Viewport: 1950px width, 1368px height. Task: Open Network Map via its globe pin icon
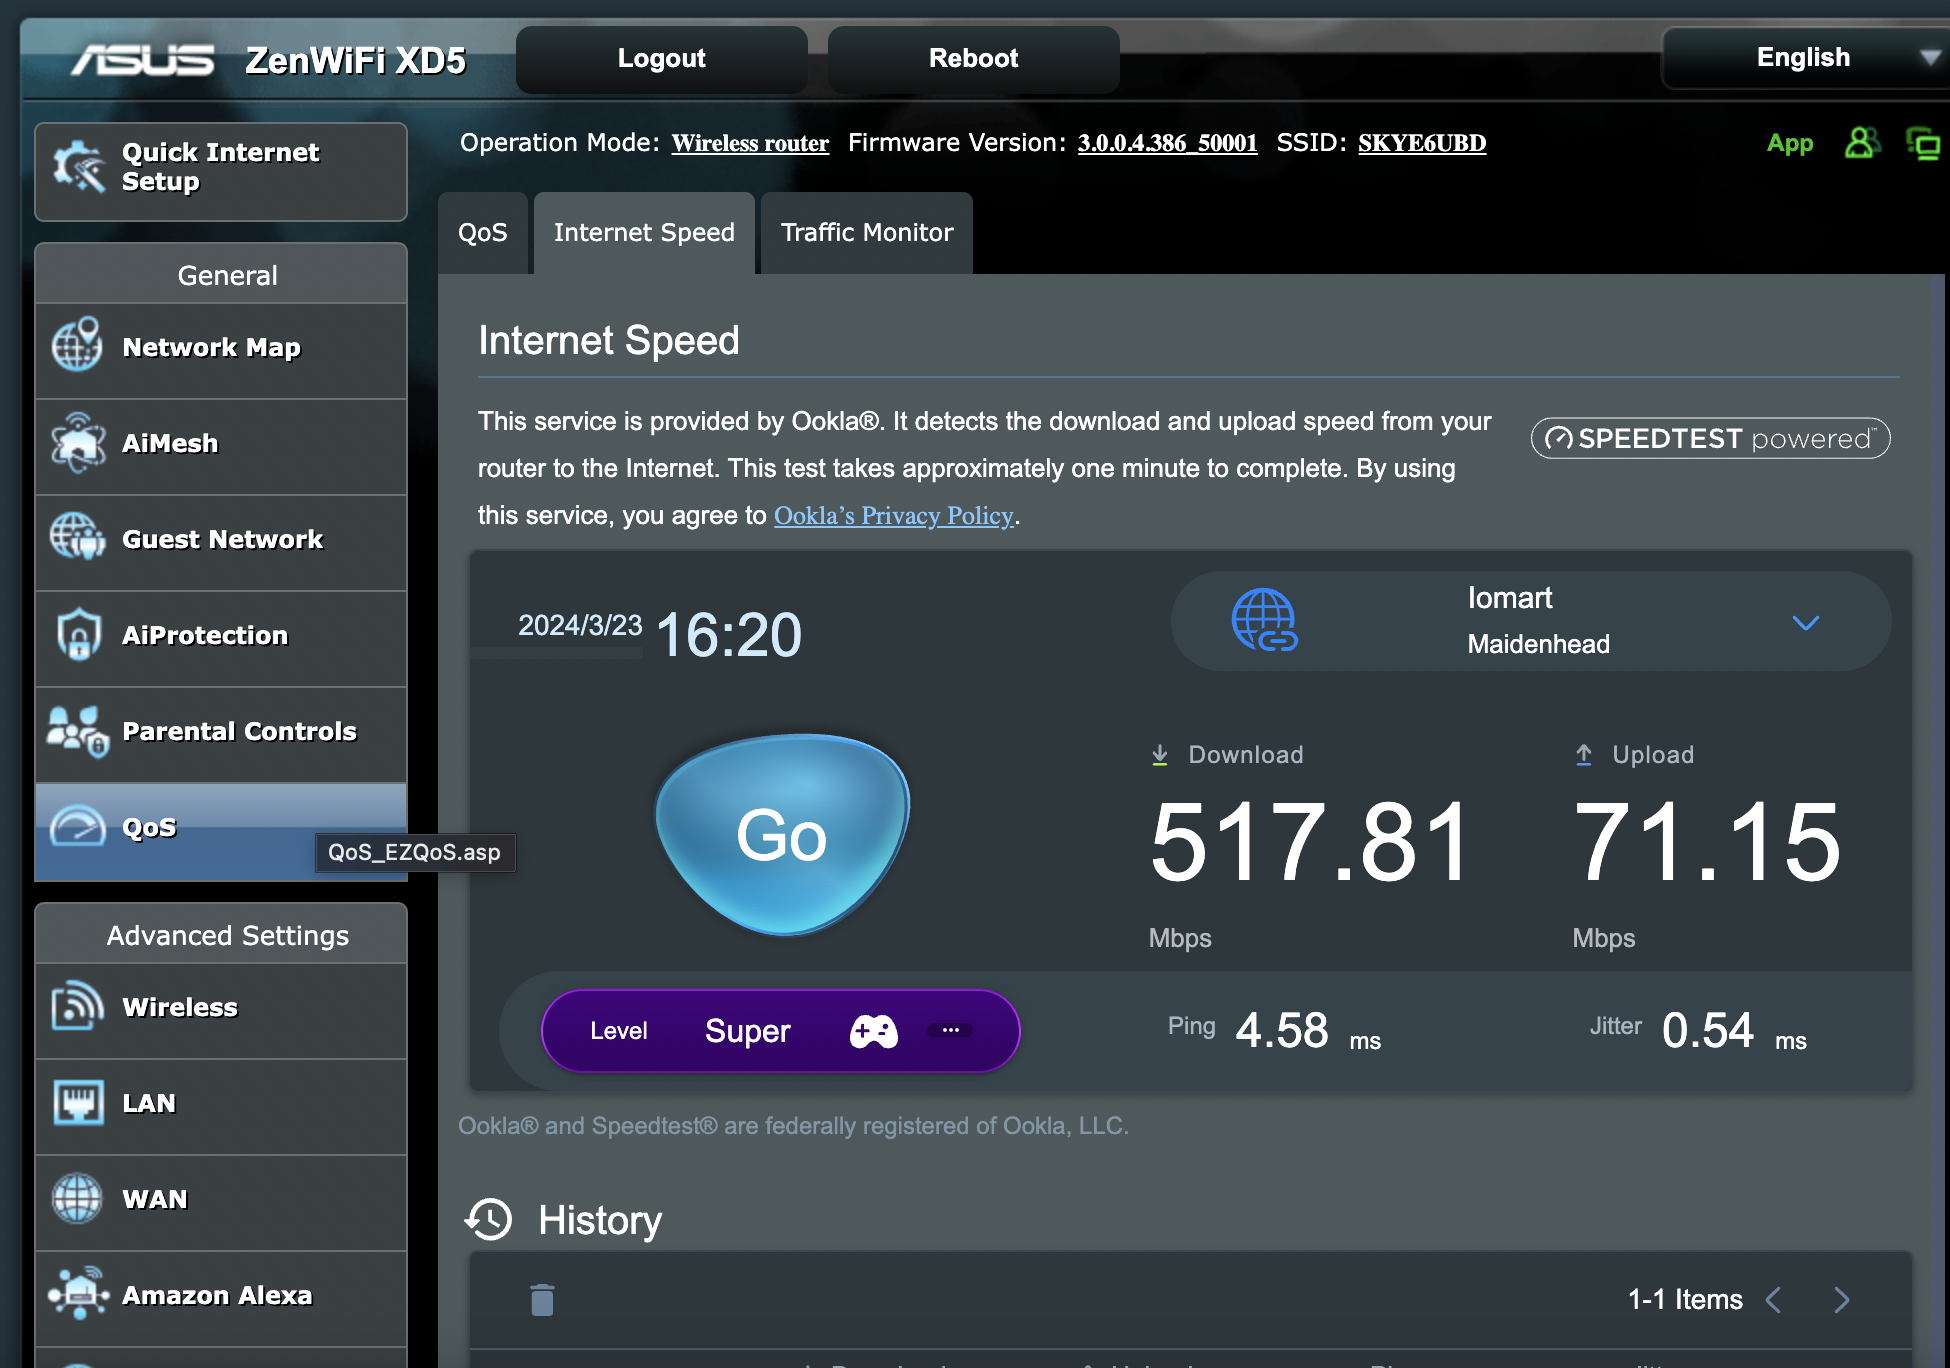tap(77, 345)
